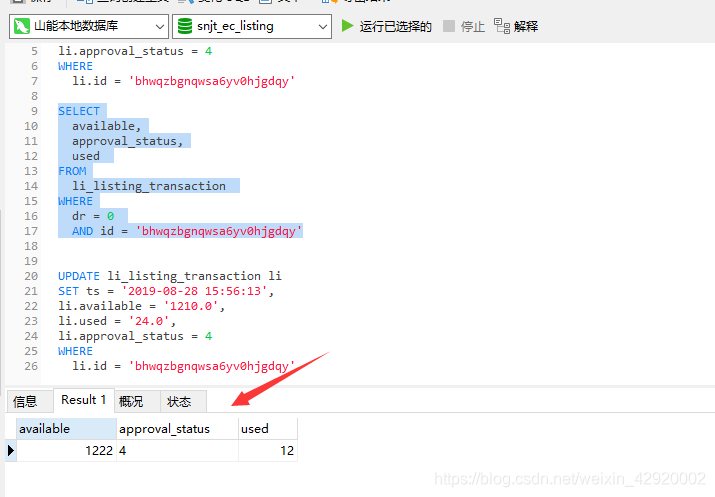Open the snjt_ec_listing database dropdown
This screenshot has width=715, height=497.
point(252,26)
